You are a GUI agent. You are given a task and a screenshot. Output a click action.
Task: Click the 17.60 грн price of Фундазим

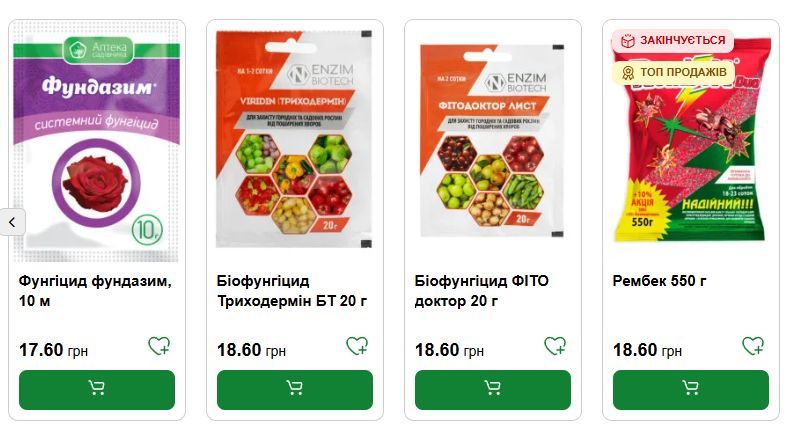(54, 350)
